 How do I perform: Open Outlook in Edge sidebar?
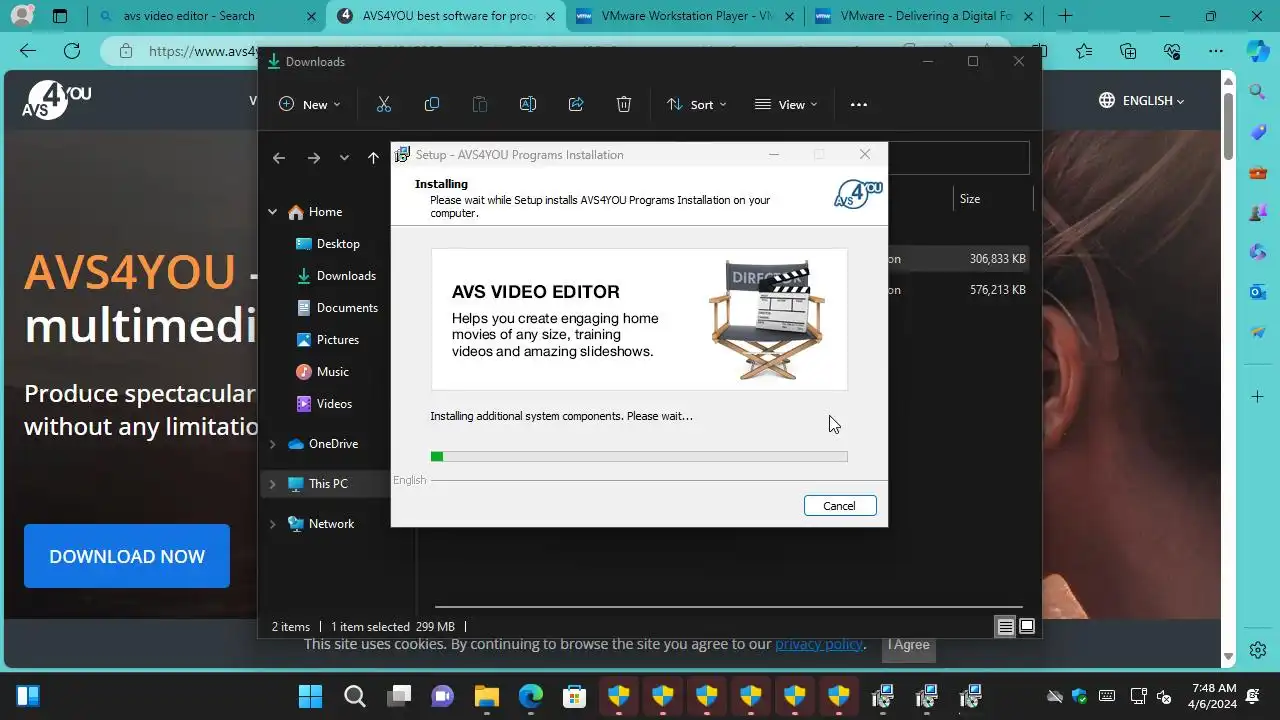(x=1258, y=292)
